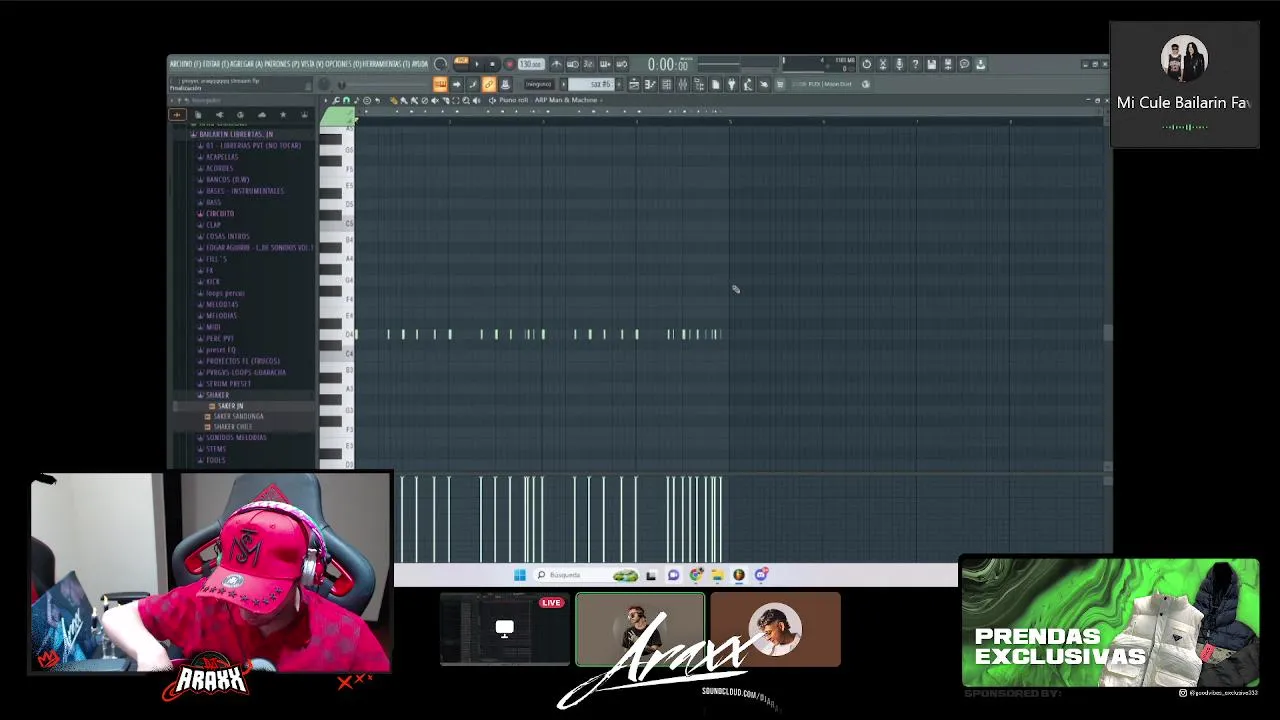Toggle overdub/blend recording icon
The image size is (1280, 720).
click(x=606, y=64)
